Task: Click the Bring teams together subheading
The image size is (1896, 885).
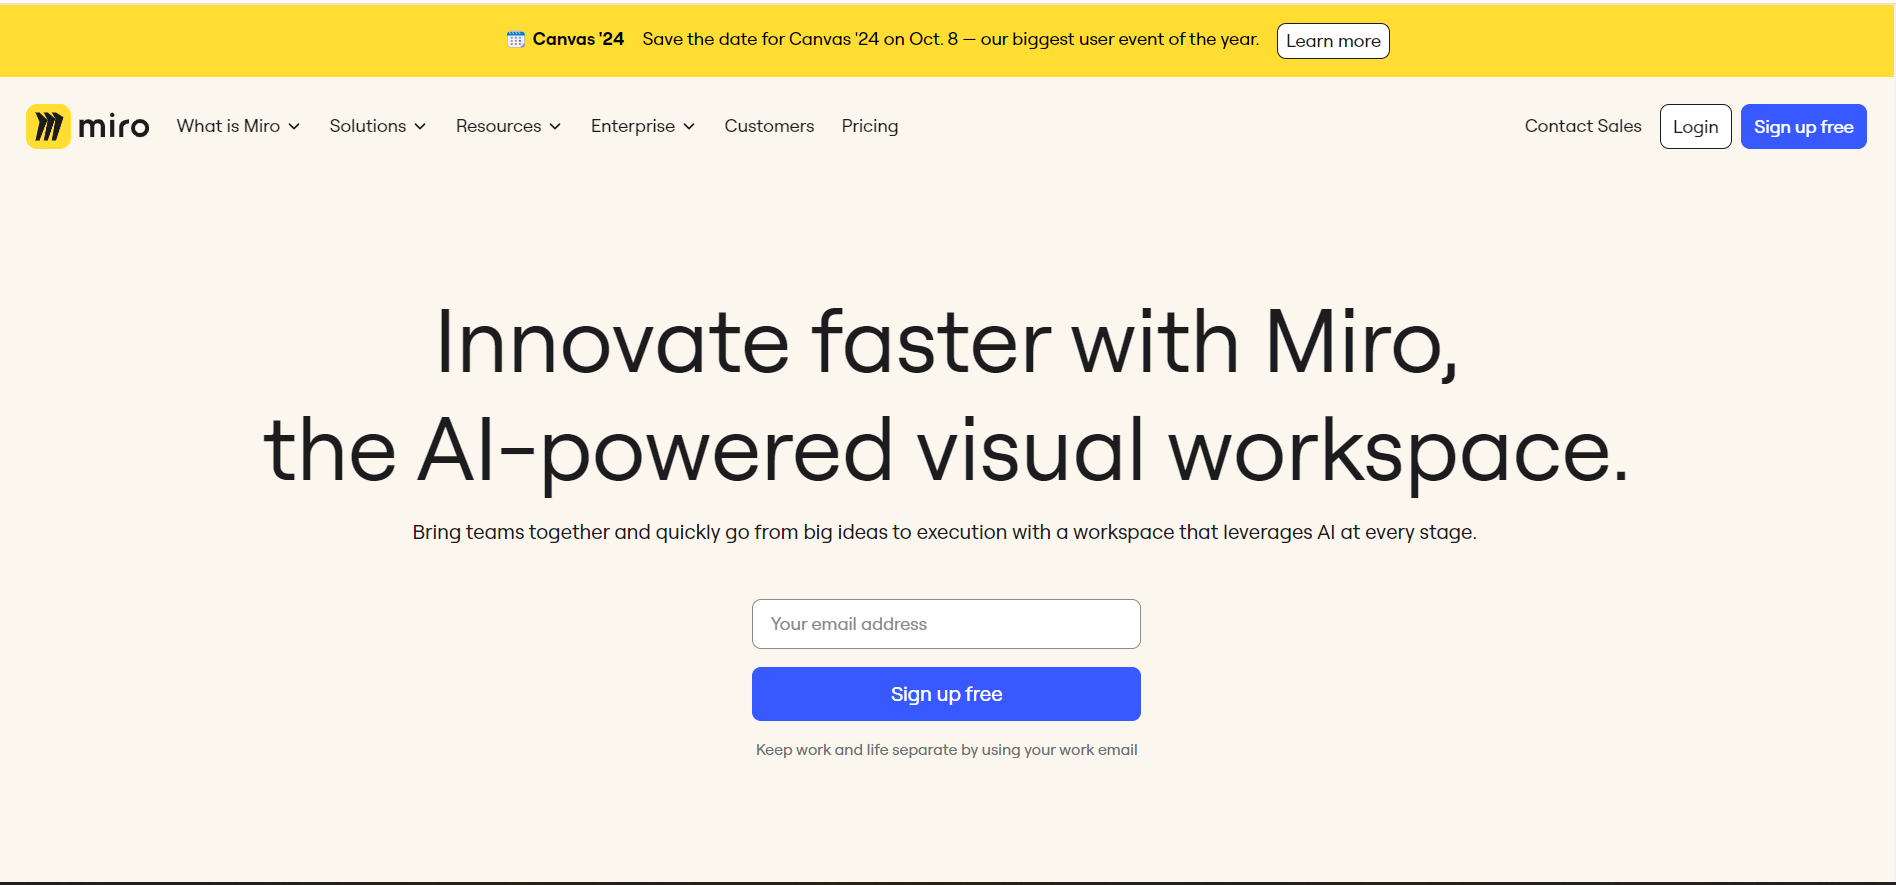Action: point(945,532)
